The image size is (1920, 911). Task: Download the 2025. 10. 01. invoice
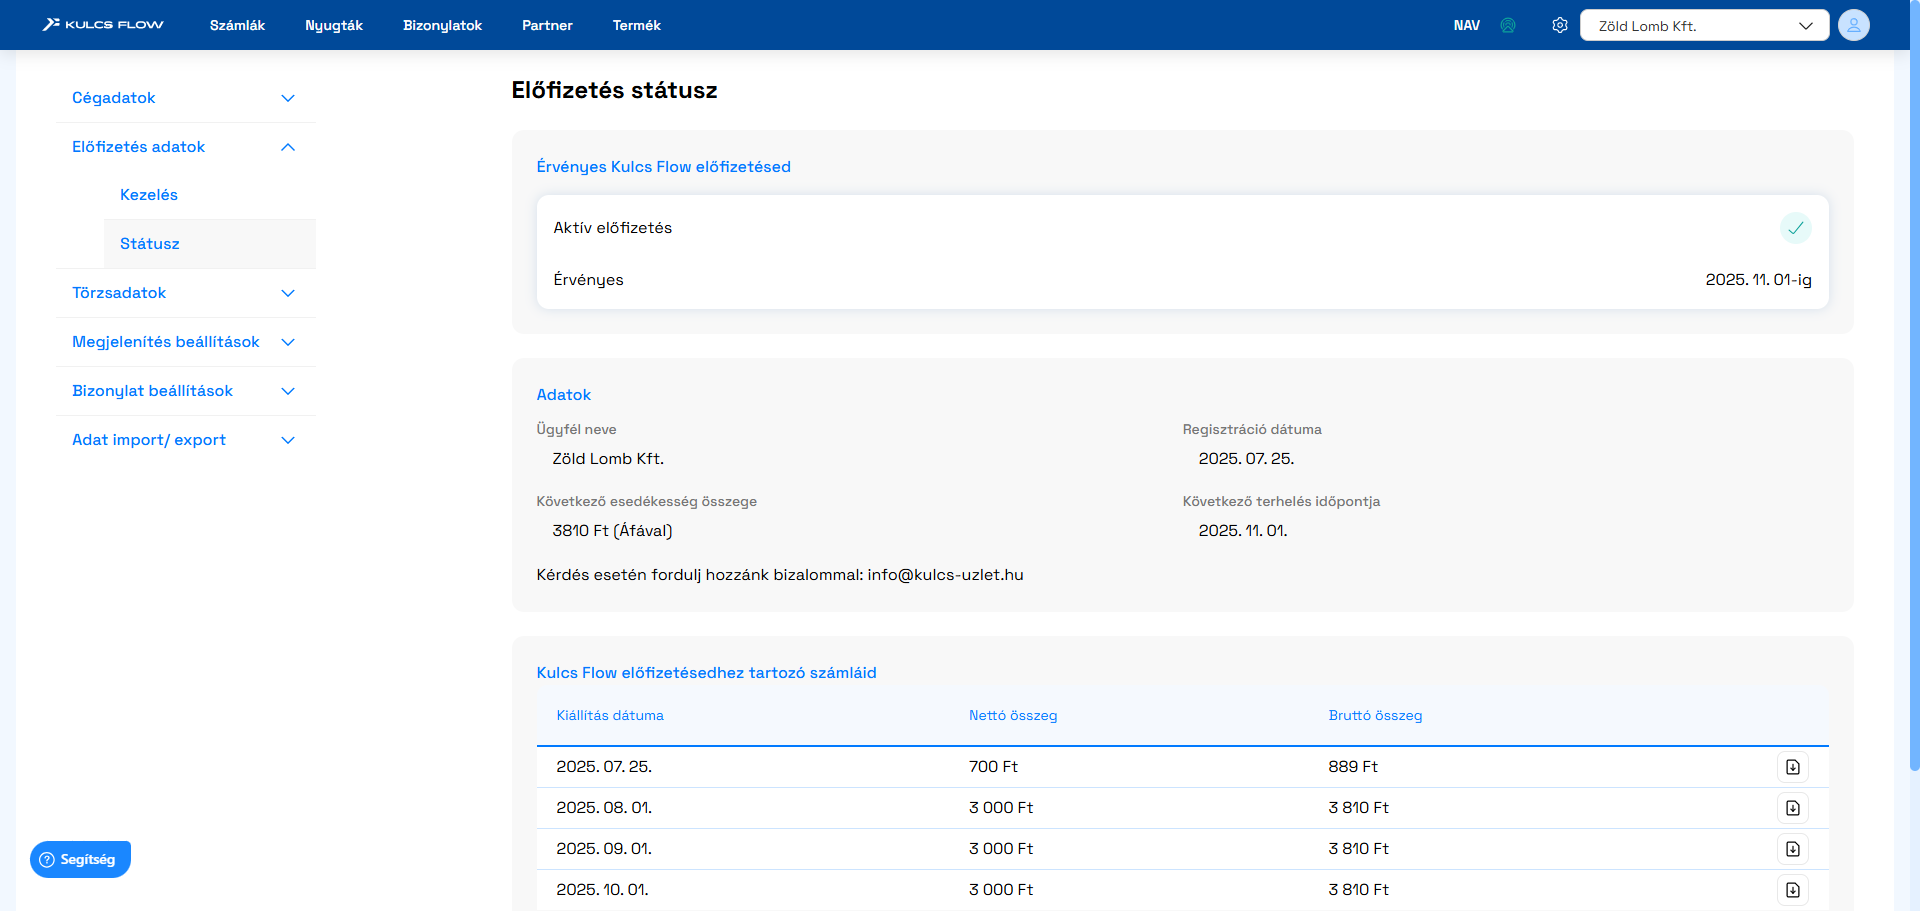pos(1792,890)
